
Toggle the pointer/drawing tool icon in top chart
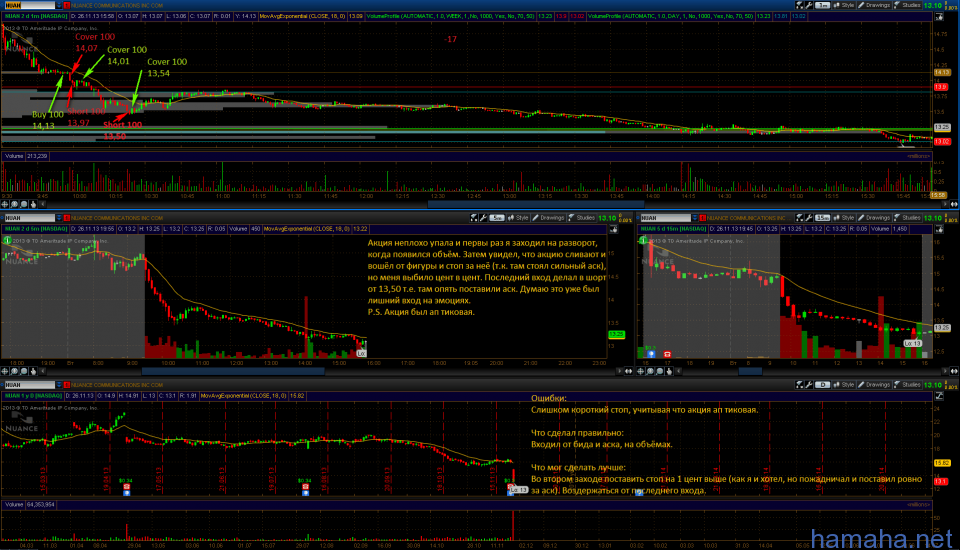[x=939, y=17]
